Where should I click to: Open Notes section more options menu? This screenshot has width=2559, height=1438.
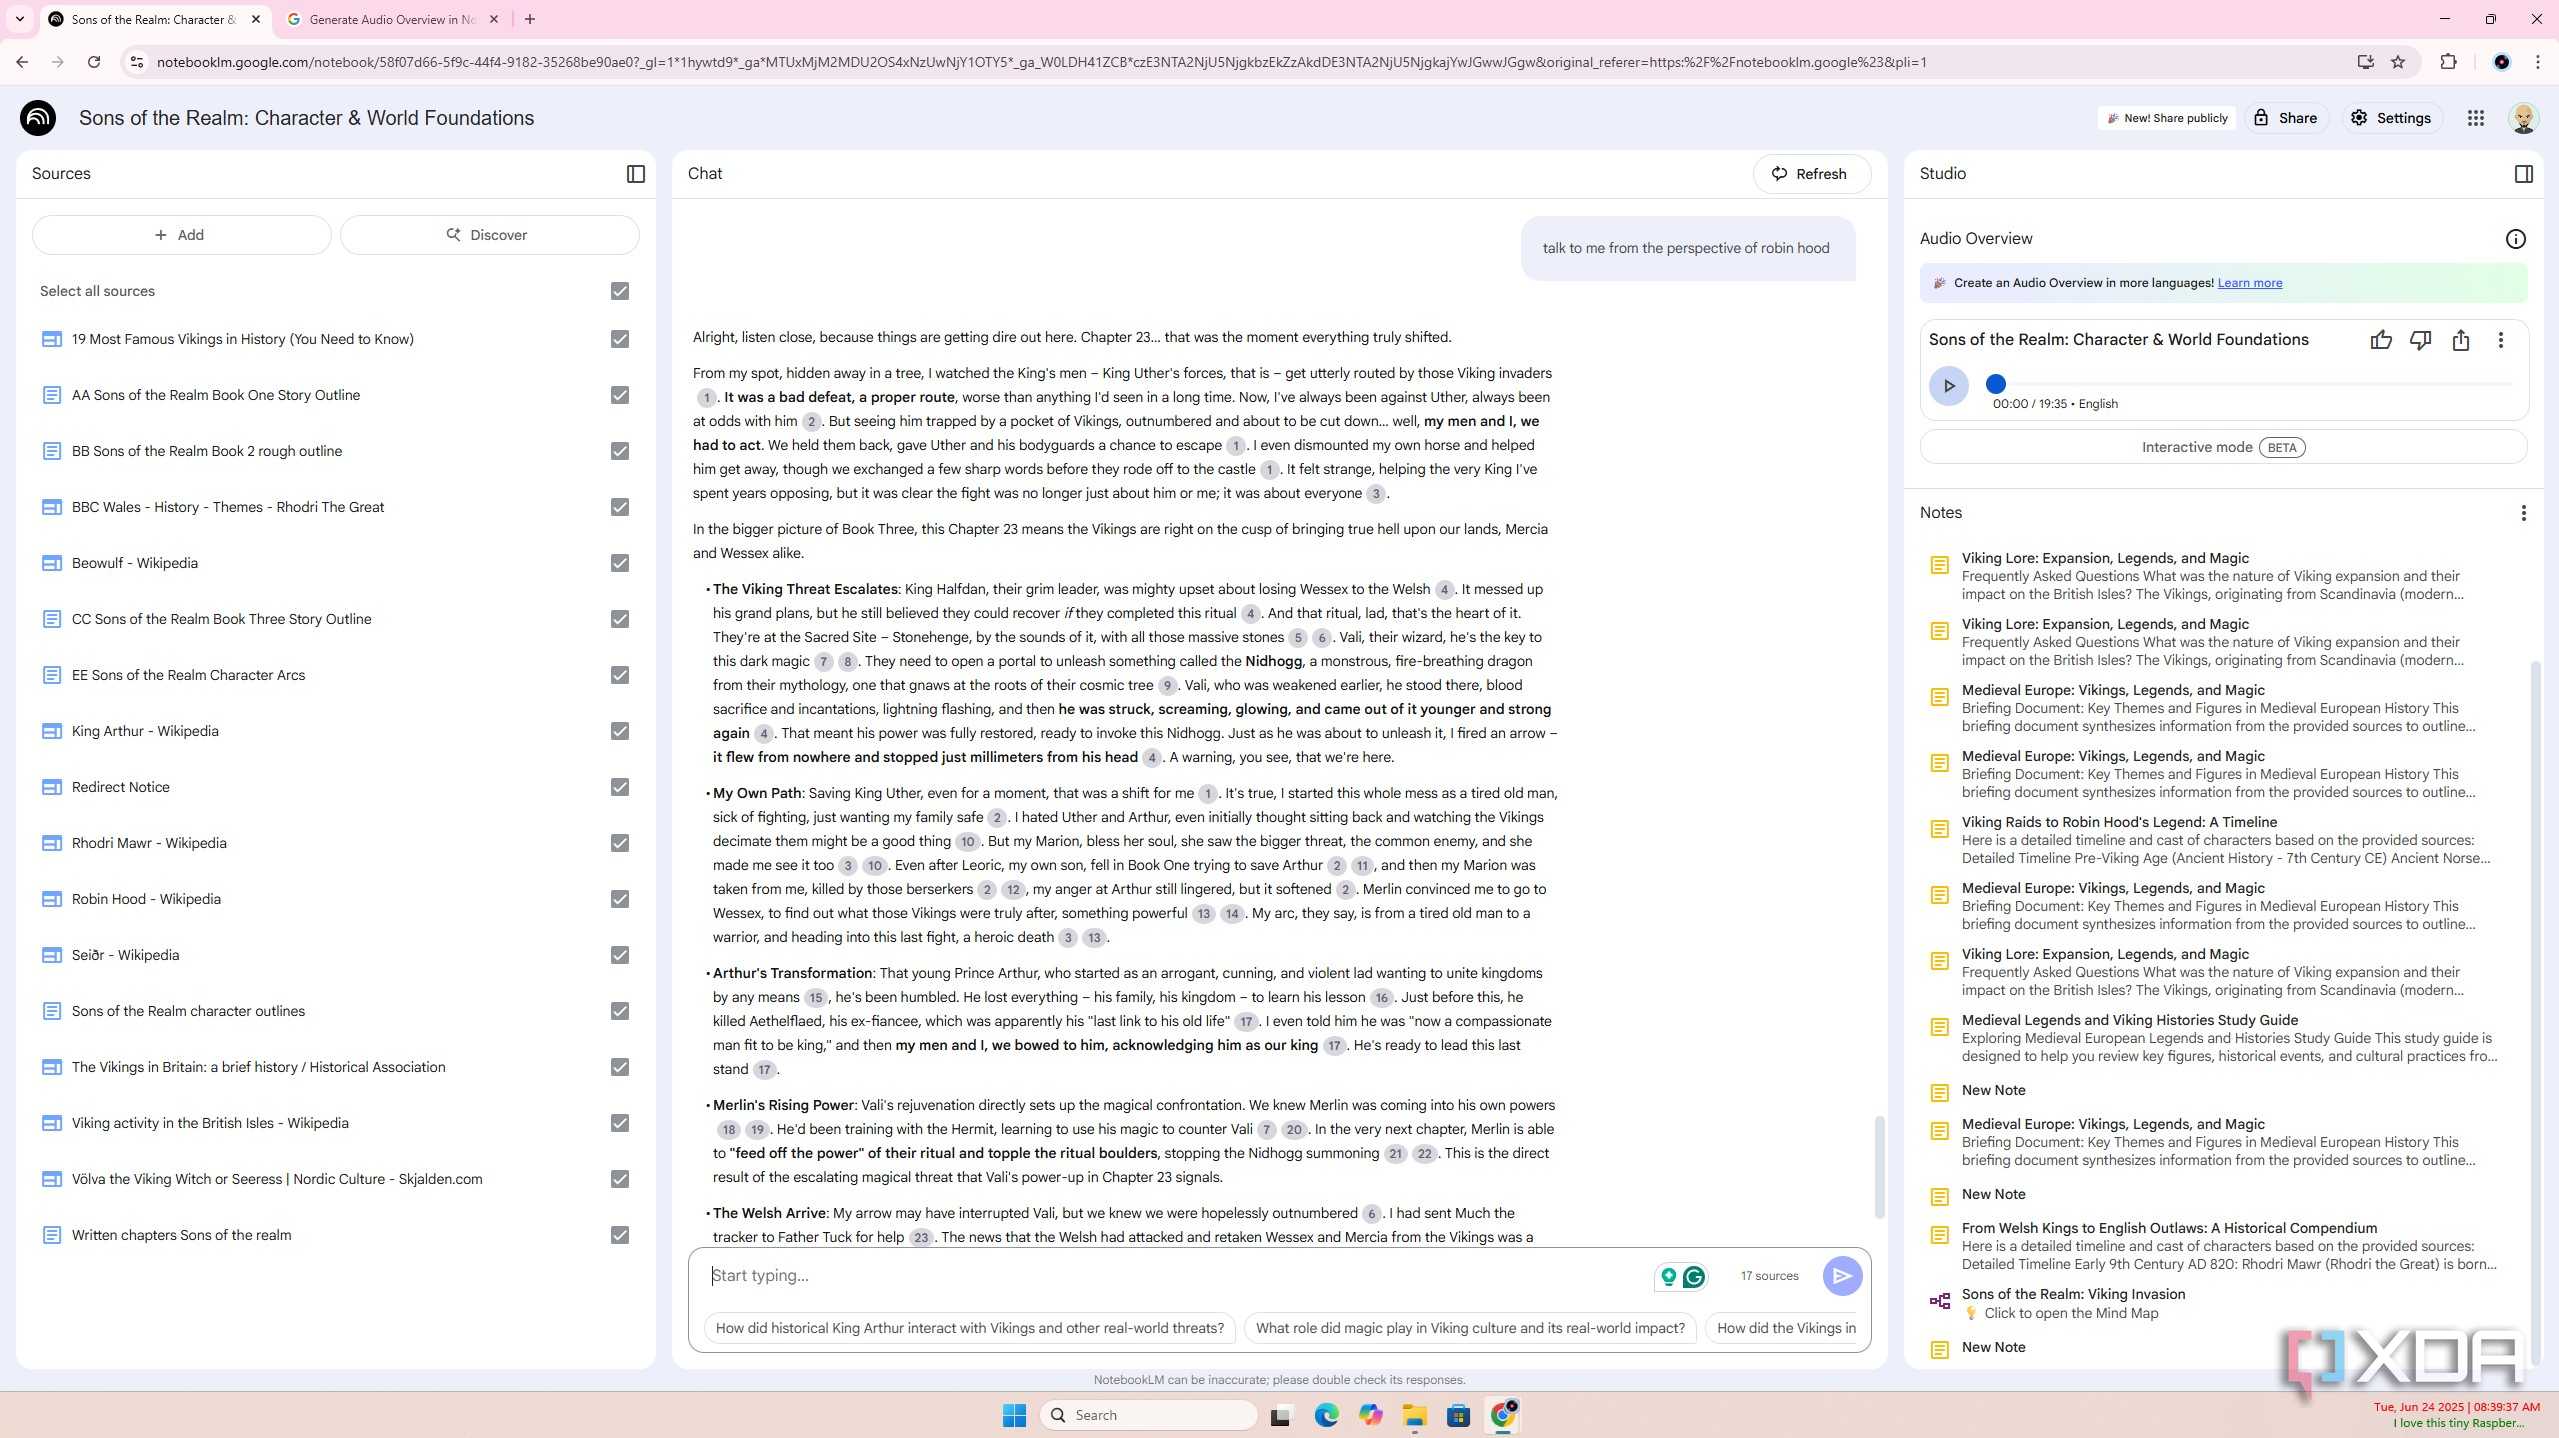[2523, 513]
